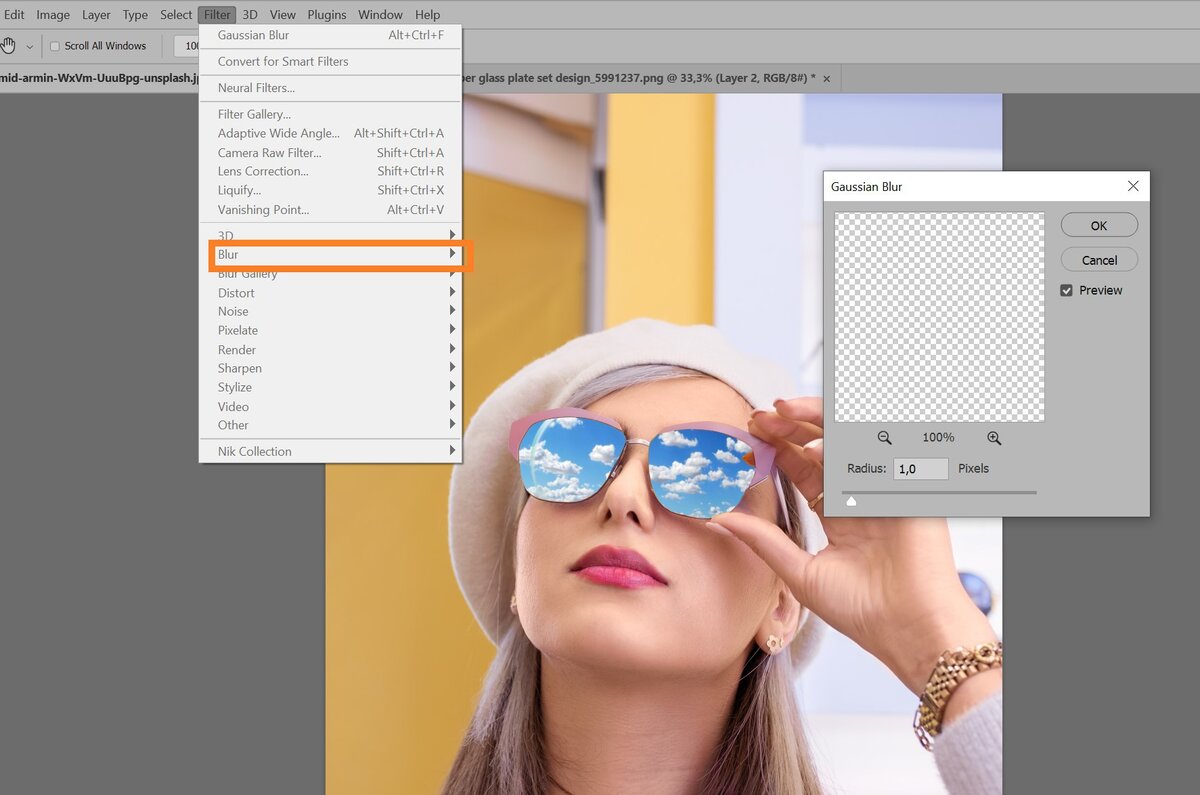Open the Nik Collection submenu

(331, 452)
